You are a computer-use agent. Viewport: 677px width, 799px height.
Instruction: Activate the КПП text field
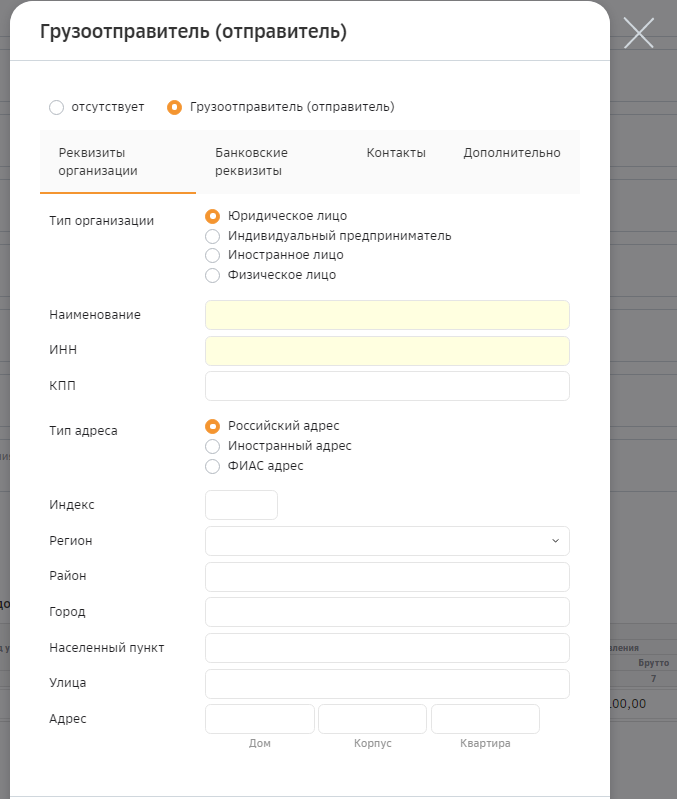[387, 386]
